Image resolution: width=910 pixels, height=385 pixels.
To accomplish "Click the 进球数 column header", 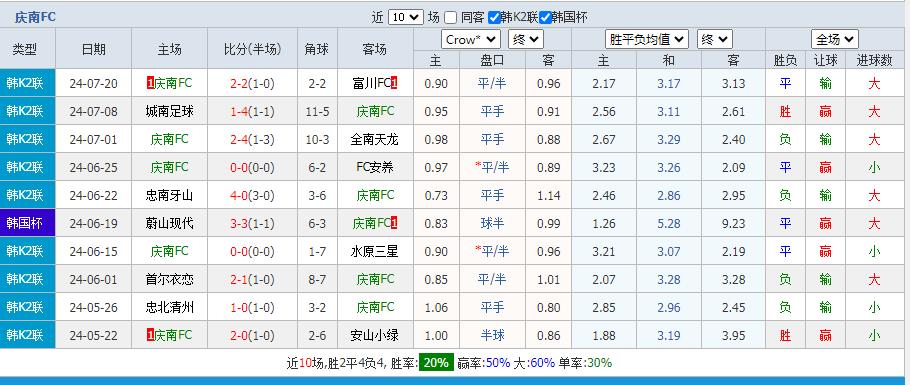I will [x=874, y=60].
